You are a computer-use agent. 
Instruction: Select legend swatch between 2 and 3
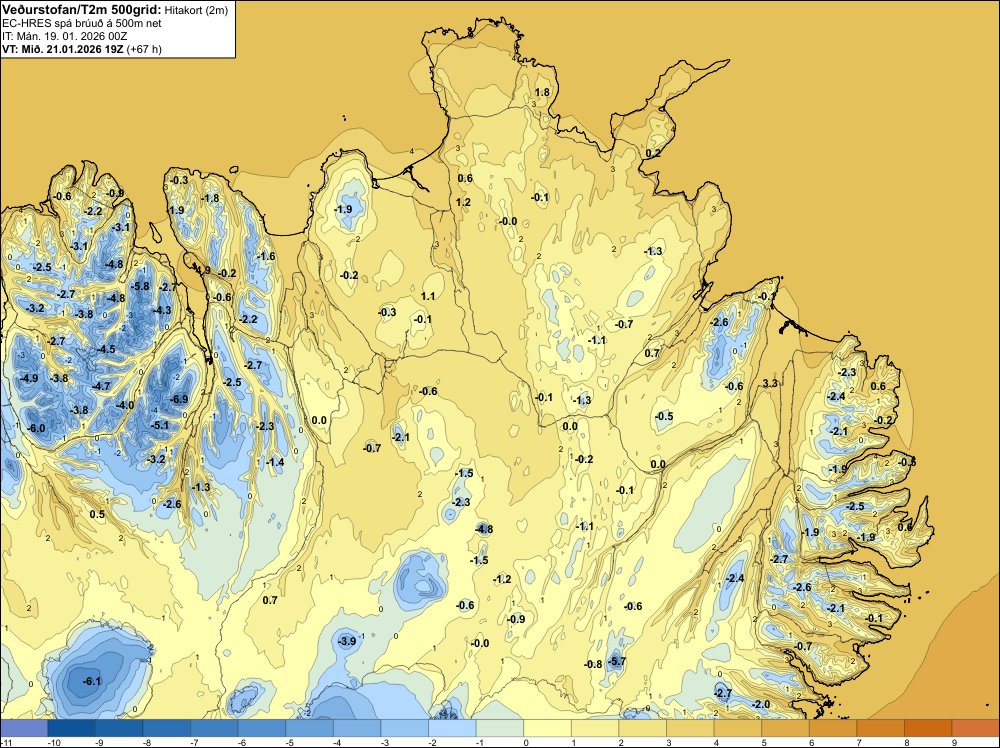(x=643, y=728)
